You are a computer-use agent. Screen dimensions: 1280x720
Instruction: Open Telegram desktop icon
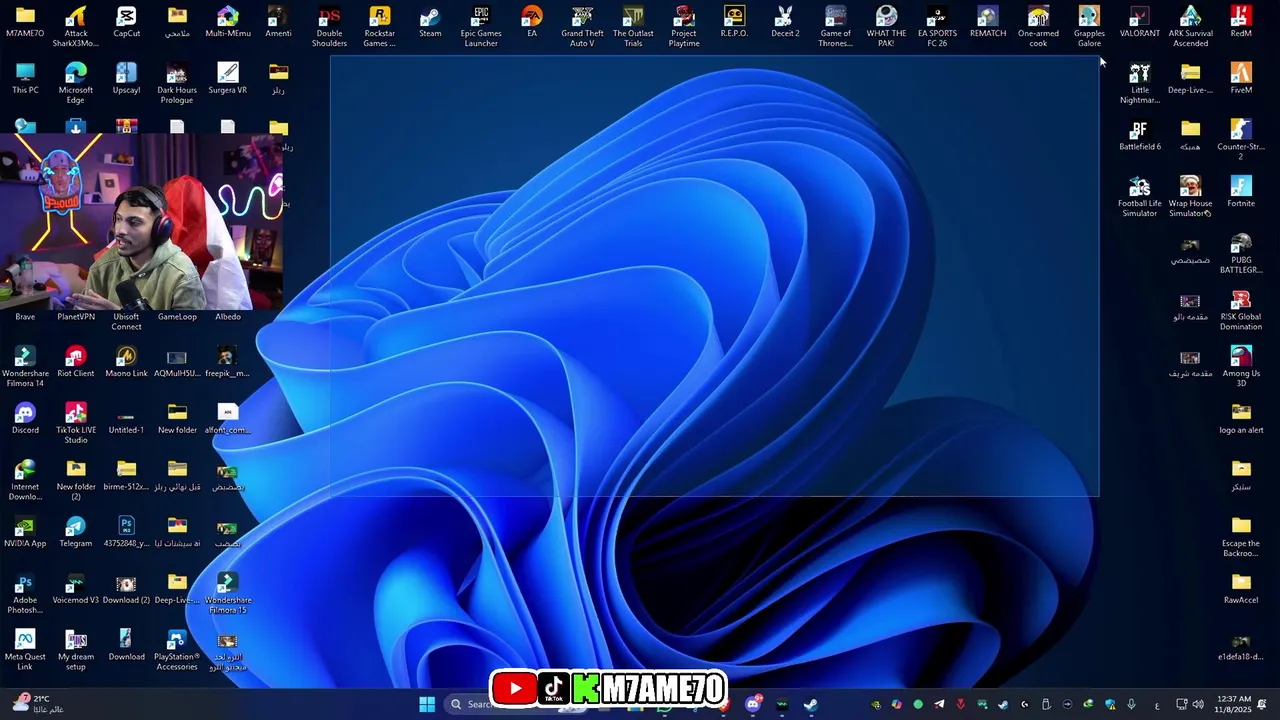75,532
